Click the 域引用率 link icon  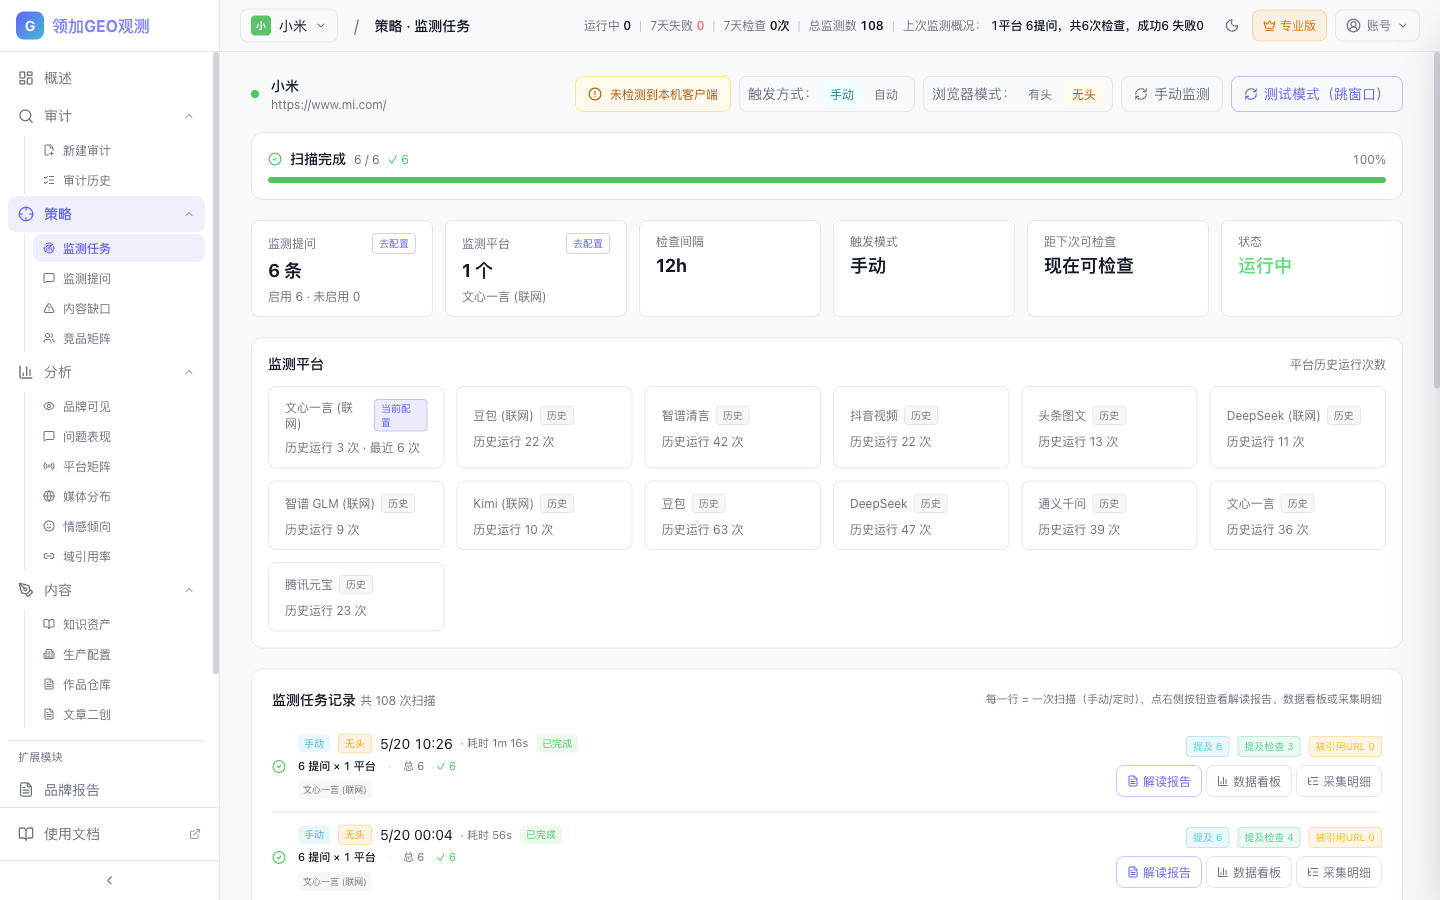point(49,556)
